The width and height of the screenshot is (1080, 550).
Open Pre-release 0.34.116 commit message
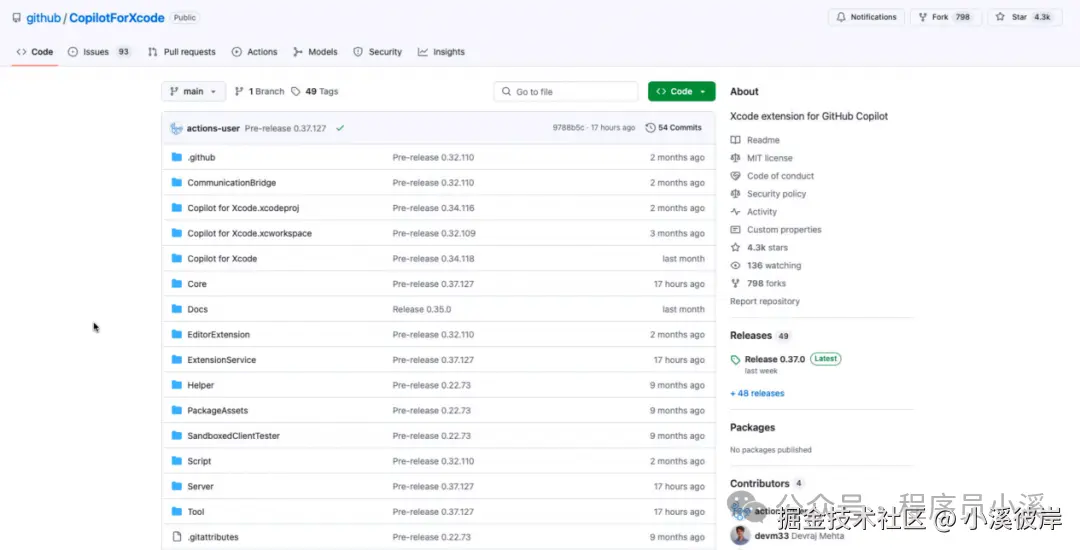433,208
